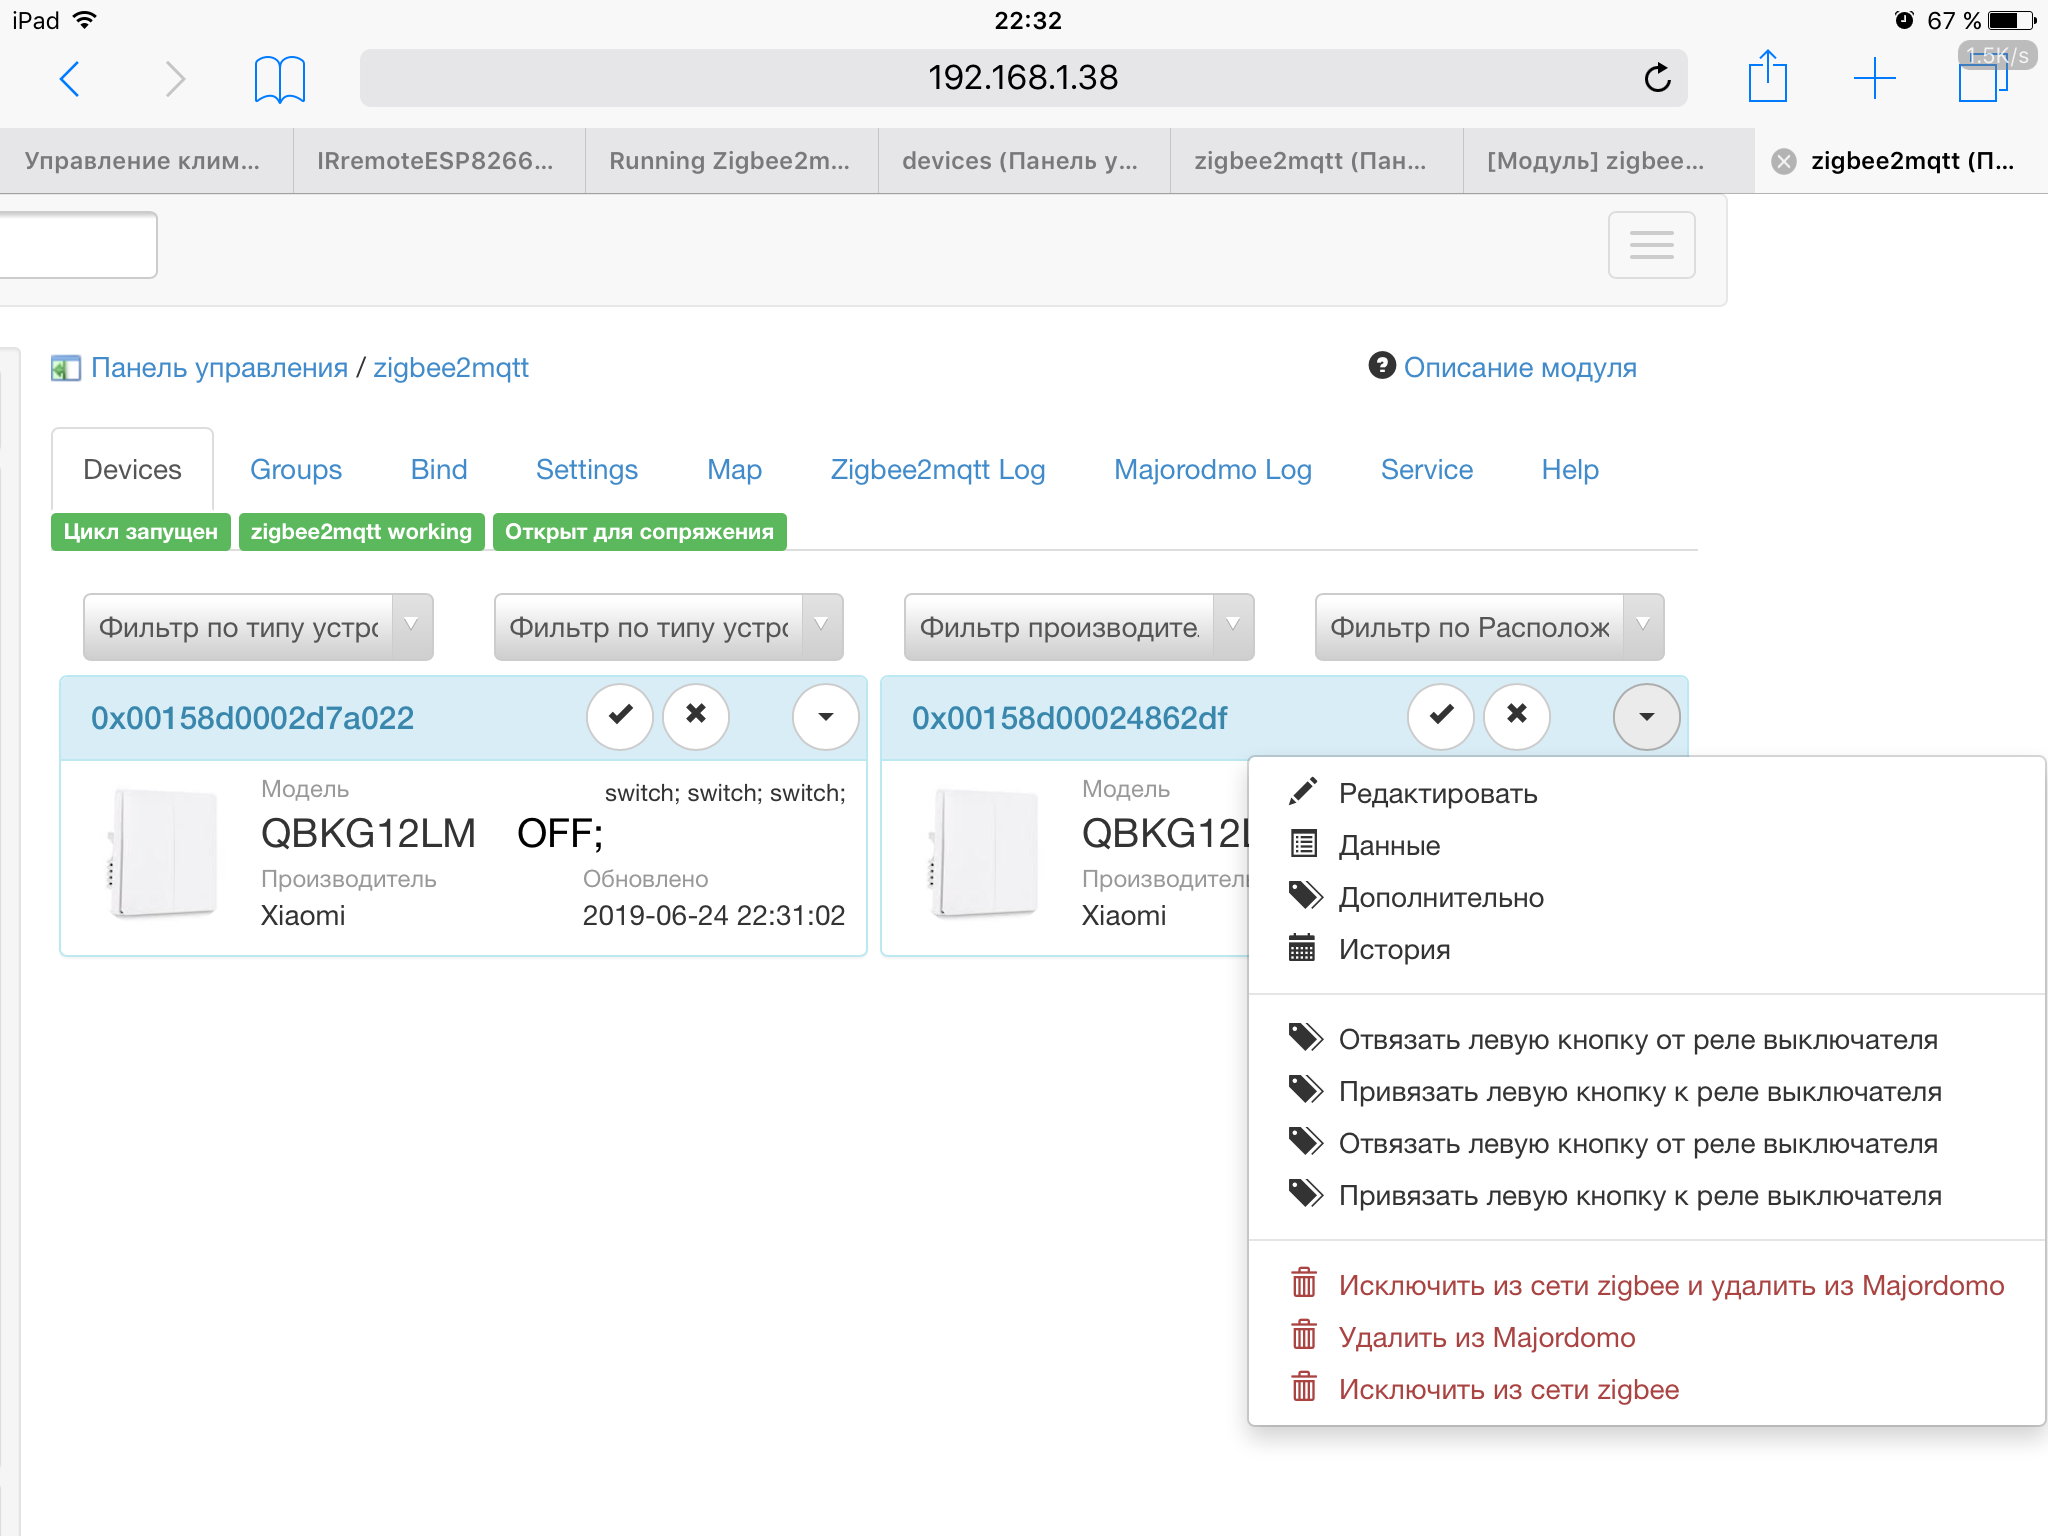This screenshot has height=1536, width=2048.
Task: Switch to the Zigbee2mqtt Log tab
Action: [937, 470]
